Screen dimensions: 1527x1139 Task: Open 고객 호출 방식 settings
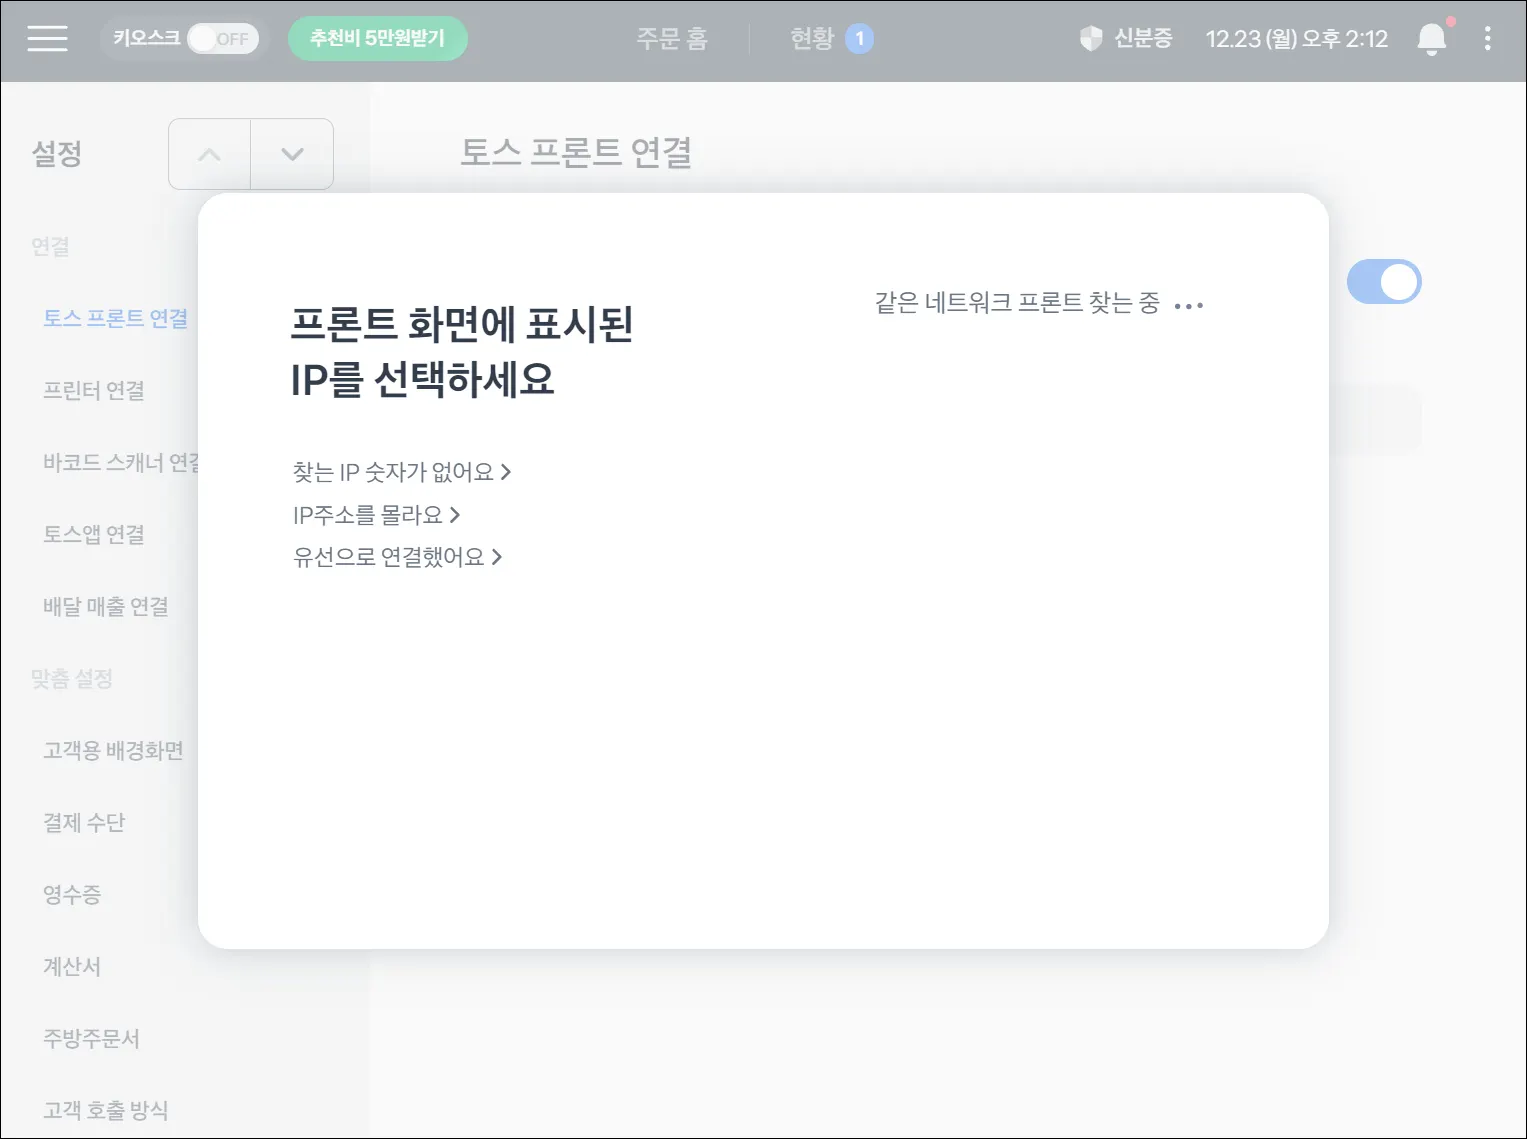106,1110
